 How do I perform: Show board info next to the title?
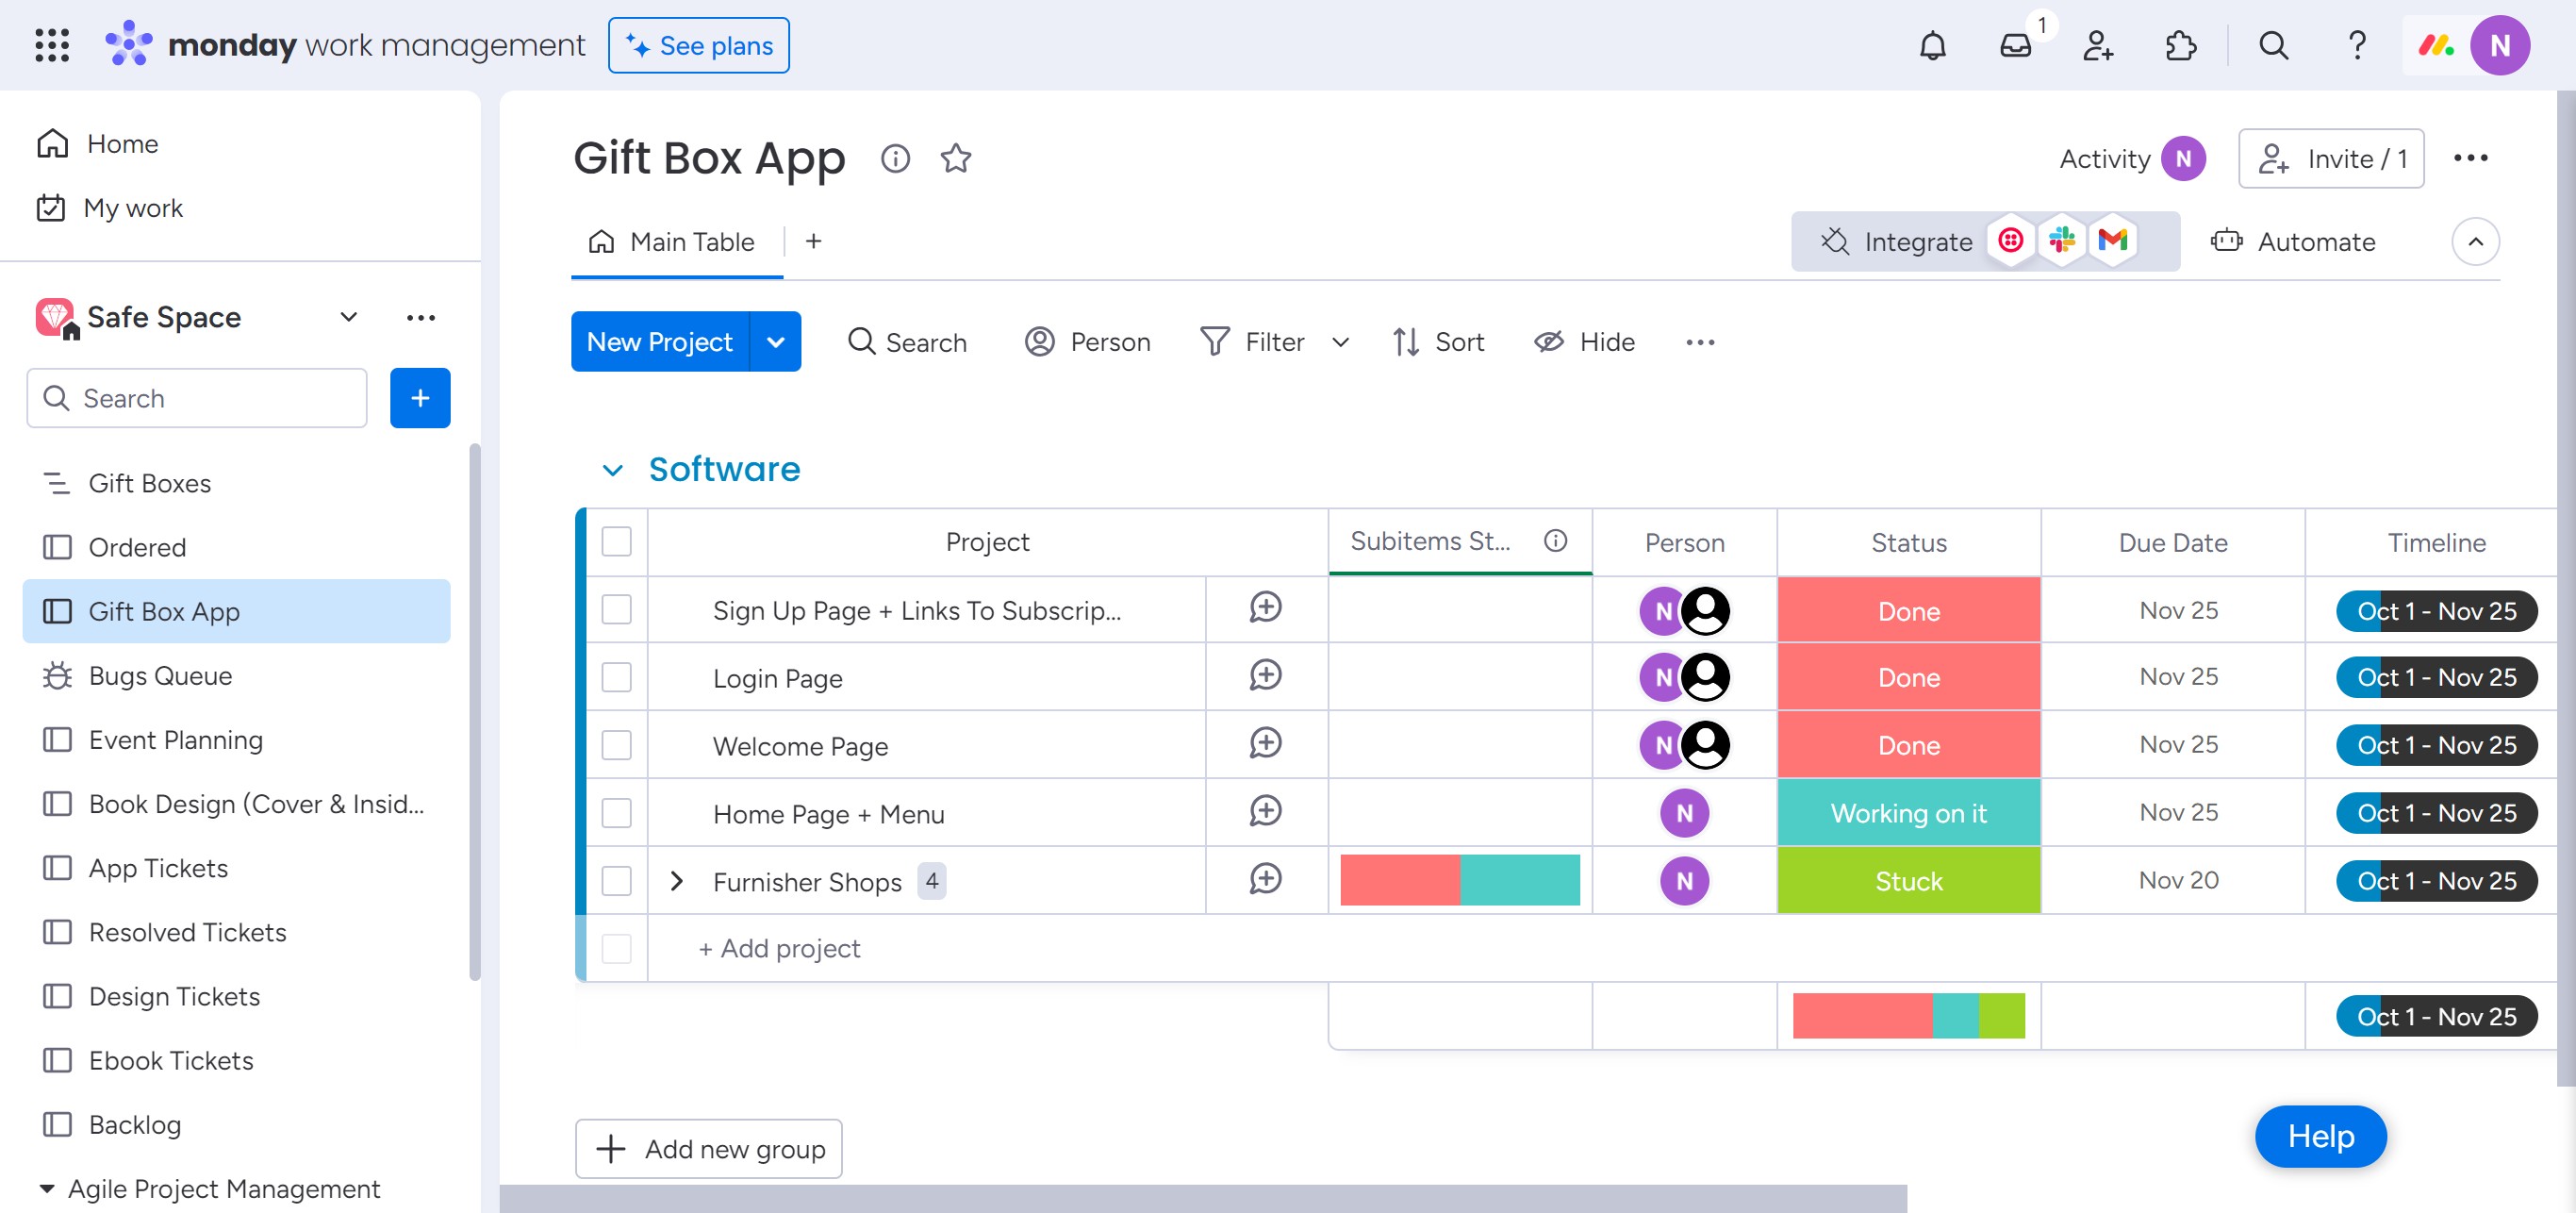(895, 158)
